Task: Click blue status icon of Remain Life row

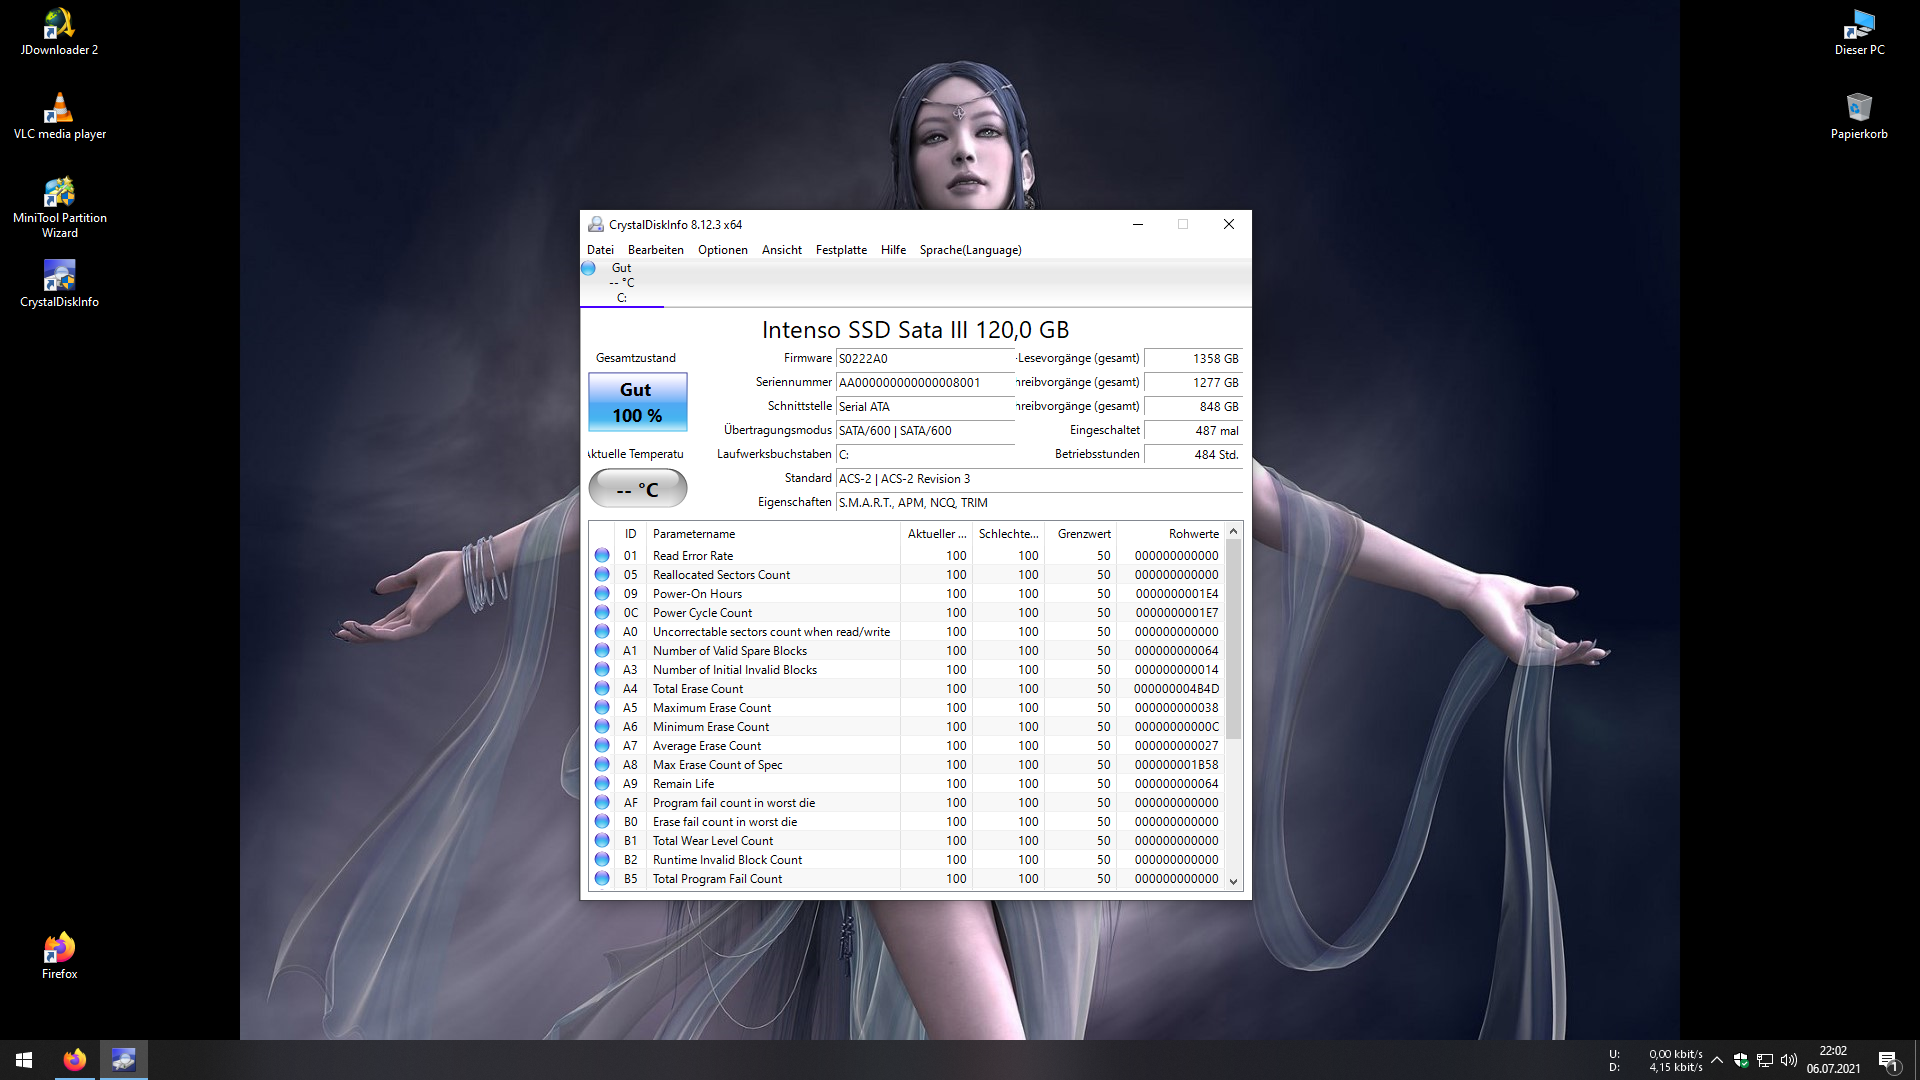Action: (x=602, y=783)
